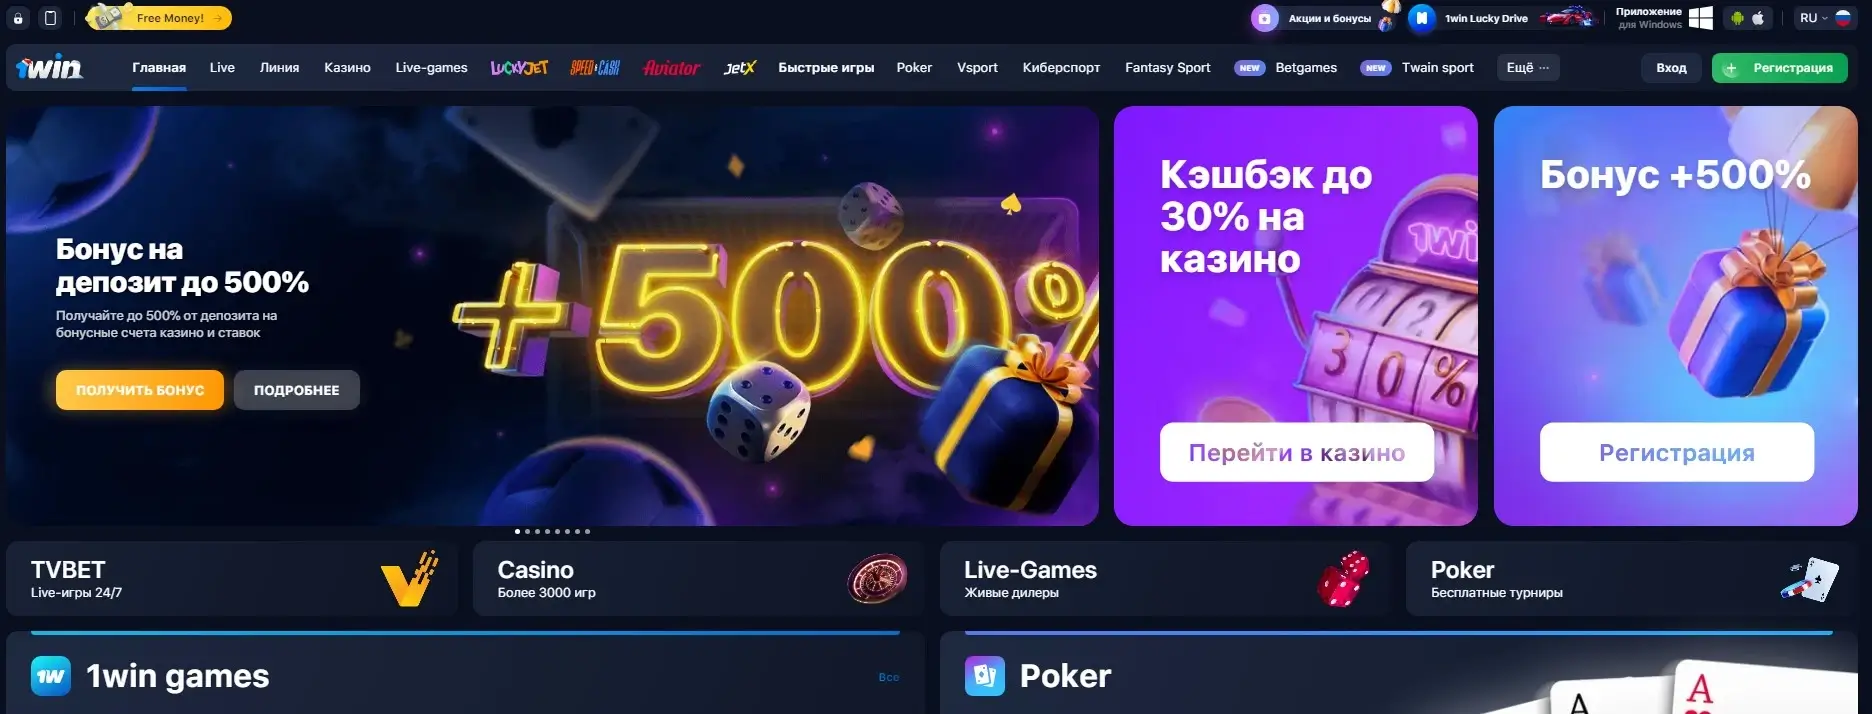1872x714 pixels.
Task: Click the Вход button
Action: point(1671,68)
